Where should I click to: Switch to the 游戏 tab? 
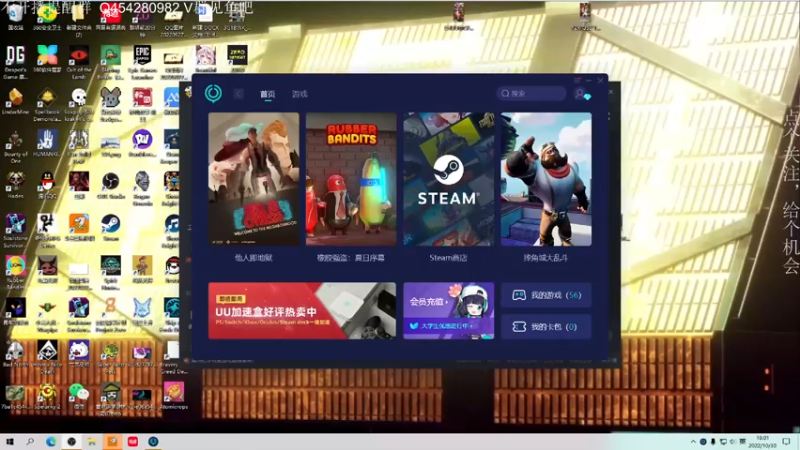click(x=299, y=94)
